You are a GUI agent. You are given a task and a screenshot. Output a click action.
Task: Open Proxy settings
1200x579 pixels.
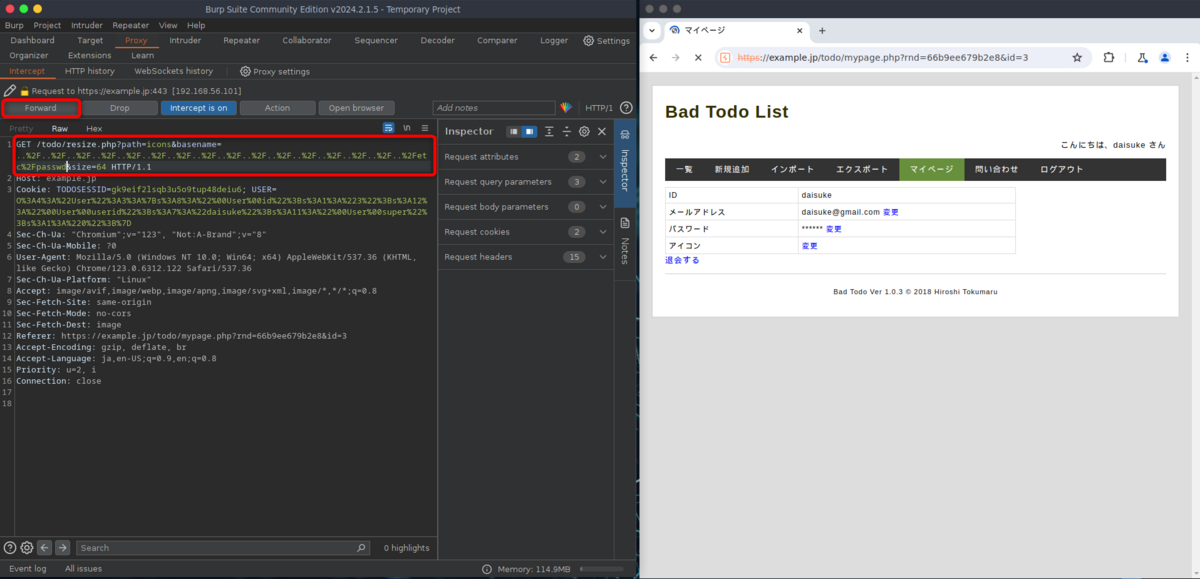coord(275,71)
